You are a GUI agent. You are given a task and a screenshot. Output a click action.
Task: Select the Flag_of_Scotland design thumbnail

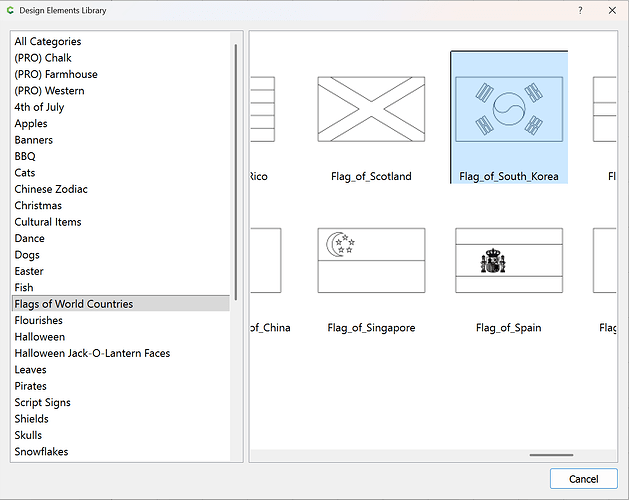click(x=371, y=111)
